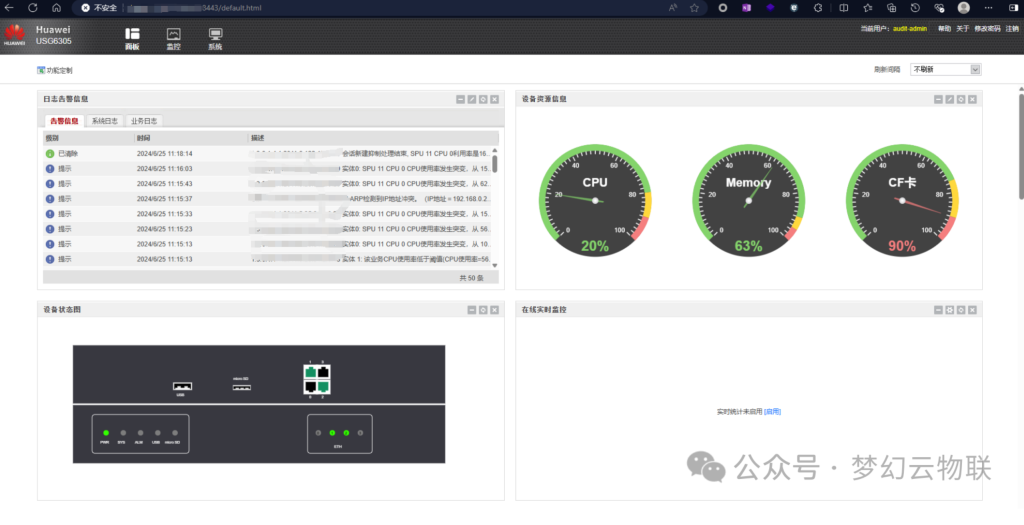Click the Ethernet port group on device diagram

pos(317,379)
